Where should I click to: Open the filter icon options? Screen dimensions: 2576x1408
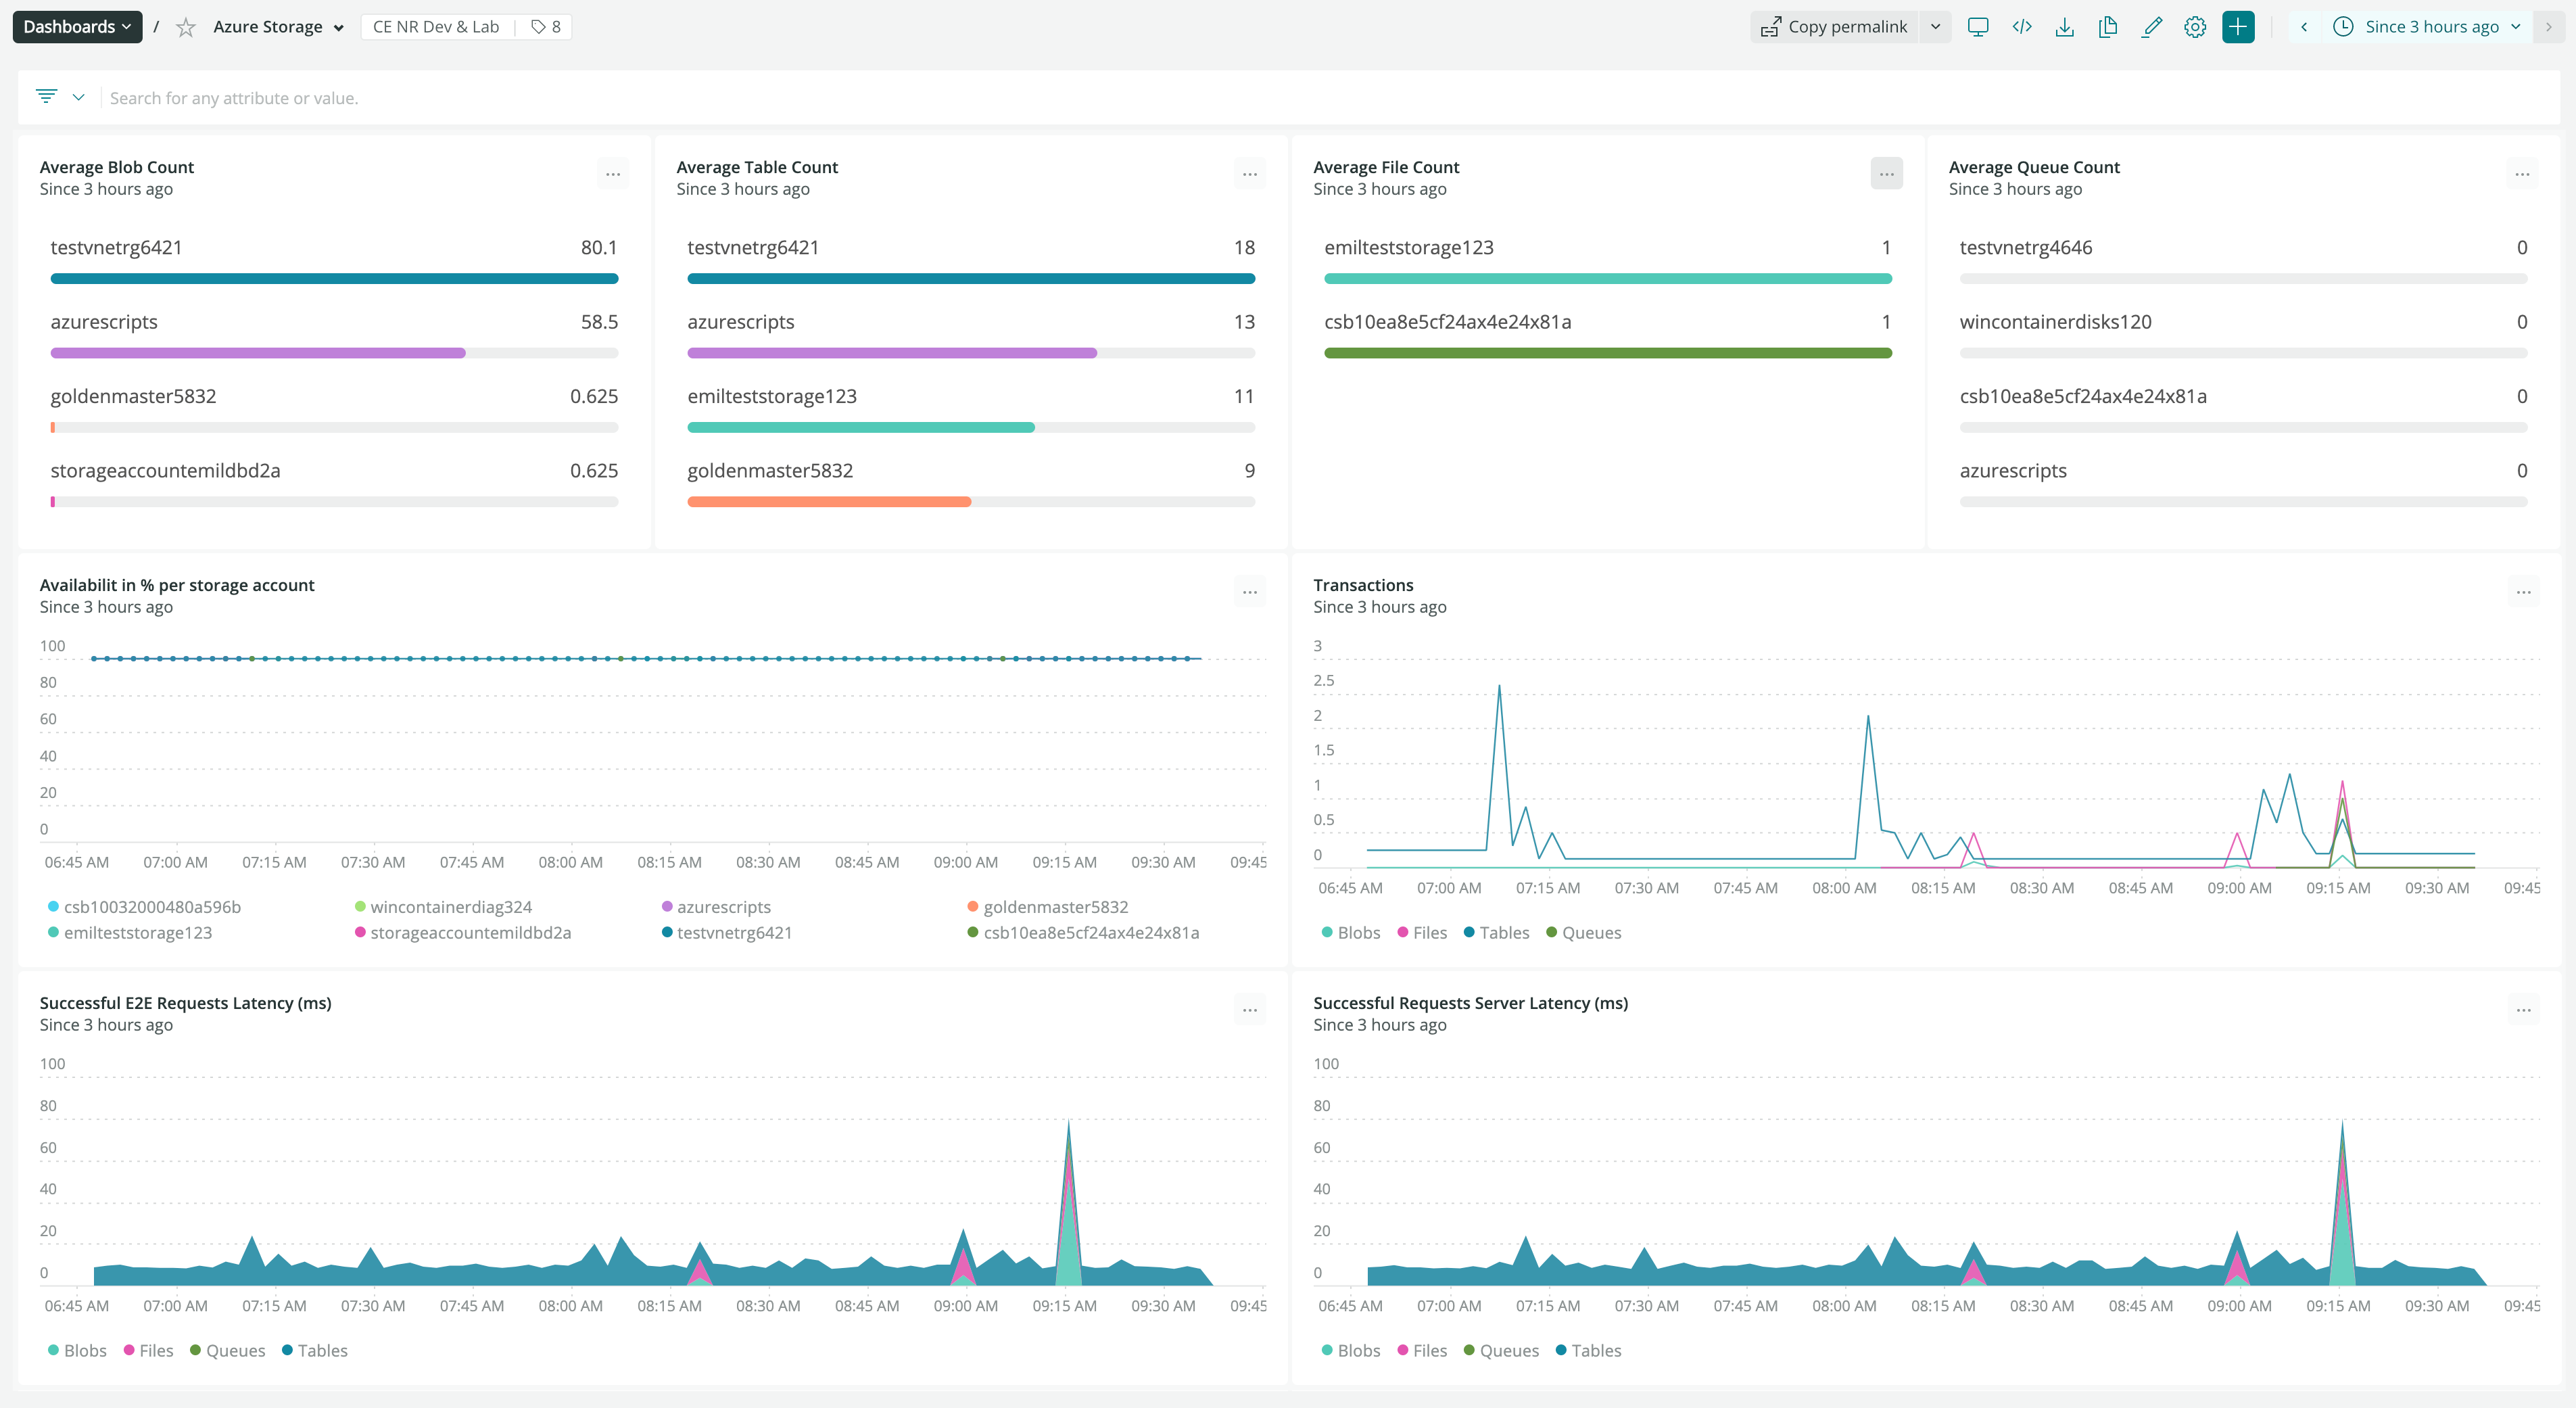[x=46, y=97]
